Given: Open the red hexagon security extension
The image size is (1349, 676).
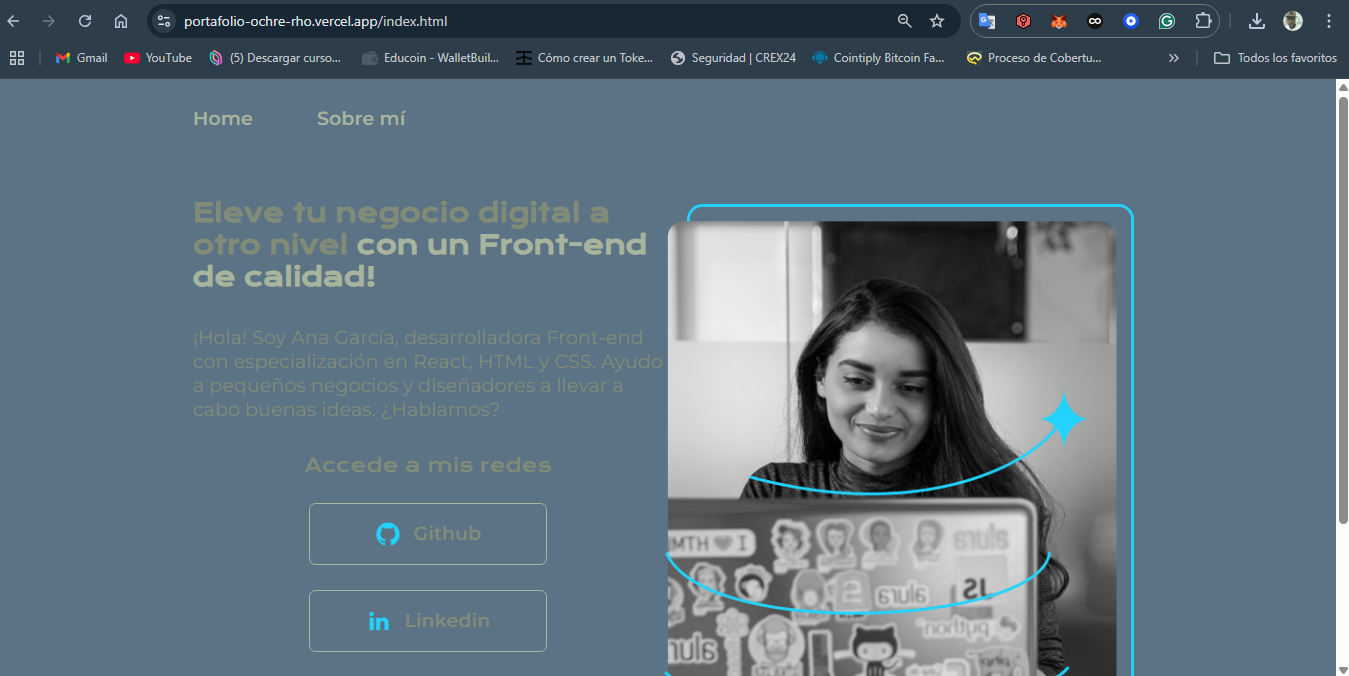Looking at the screenshot, I should pyautogui.click(x=1023, y=21).
